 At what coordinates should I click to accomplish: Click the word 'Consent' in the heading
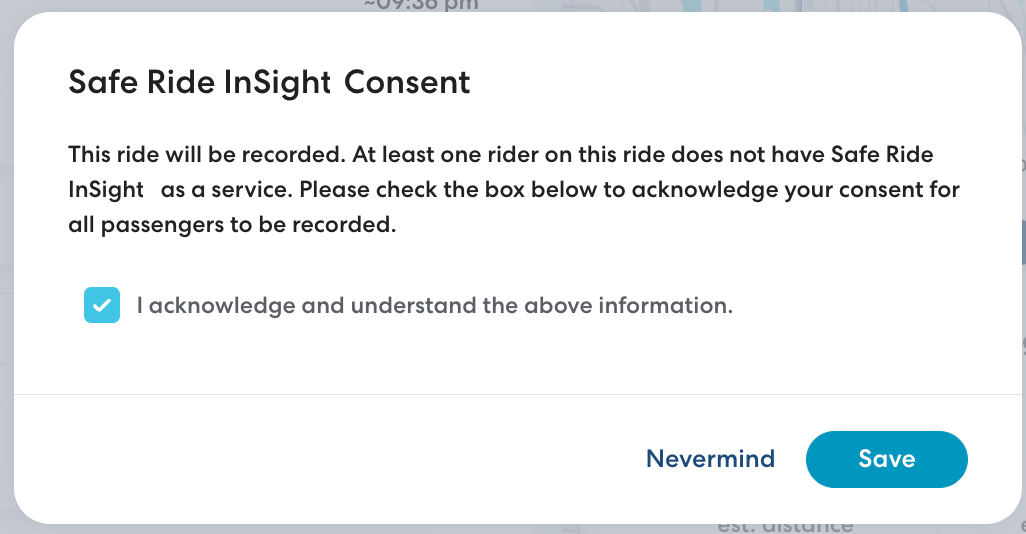coord(407,82)
